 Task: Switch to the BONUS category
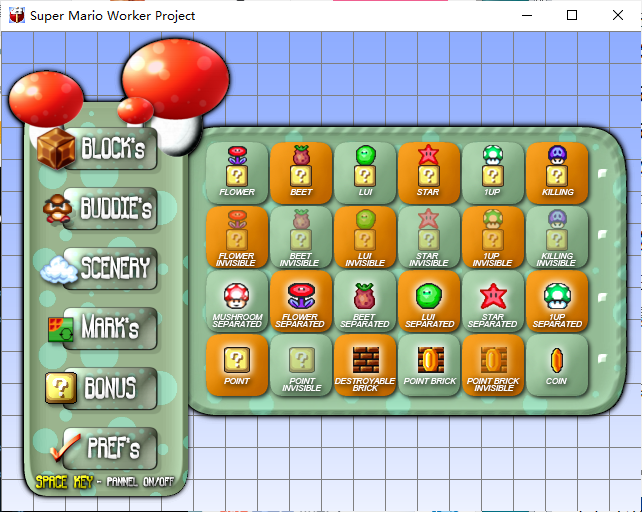[102, 388]
